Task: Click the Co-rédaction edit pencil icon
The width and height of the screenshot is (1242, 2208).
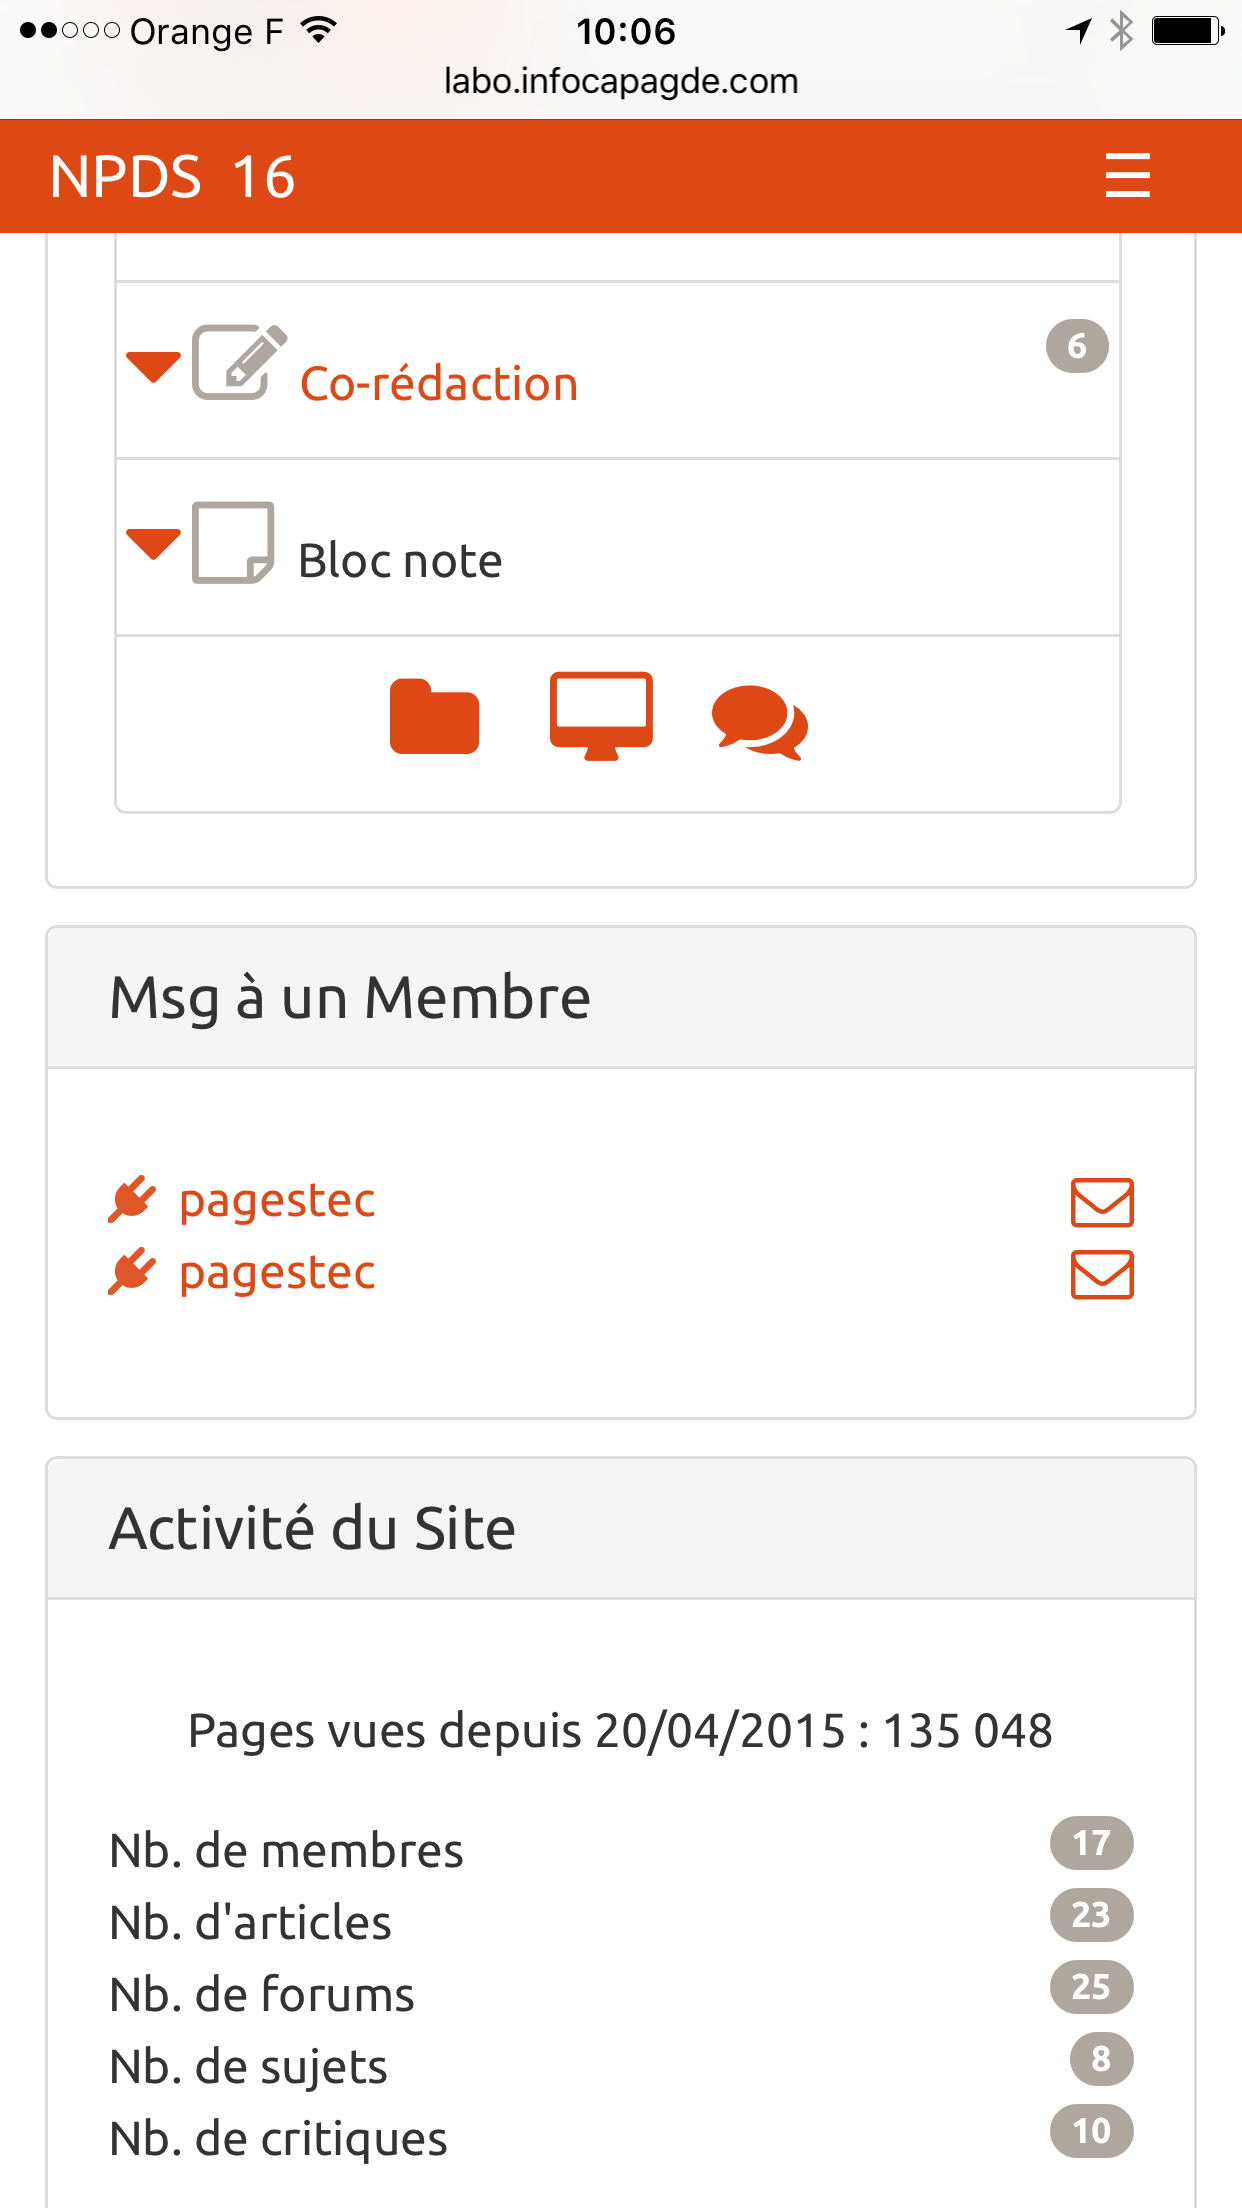Action: pos(239,362)
